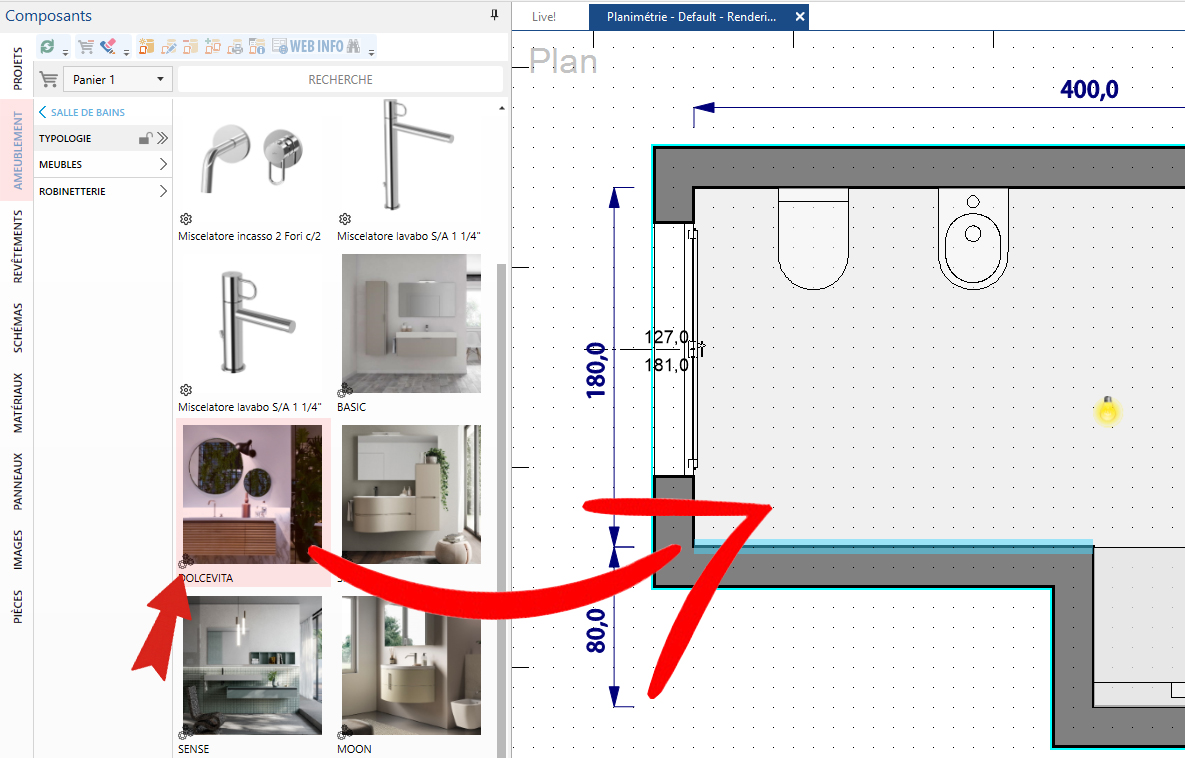Viewport: 1185px width, 758px height.
Task: Click the cart list icon in toolbar
Action: coord(86,47)
